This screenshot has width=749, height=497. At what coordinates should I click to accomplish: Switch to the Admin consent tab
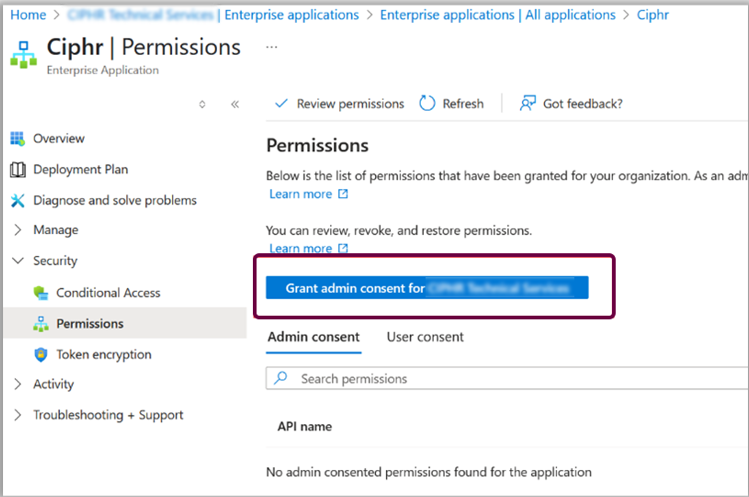click(313, 337)
